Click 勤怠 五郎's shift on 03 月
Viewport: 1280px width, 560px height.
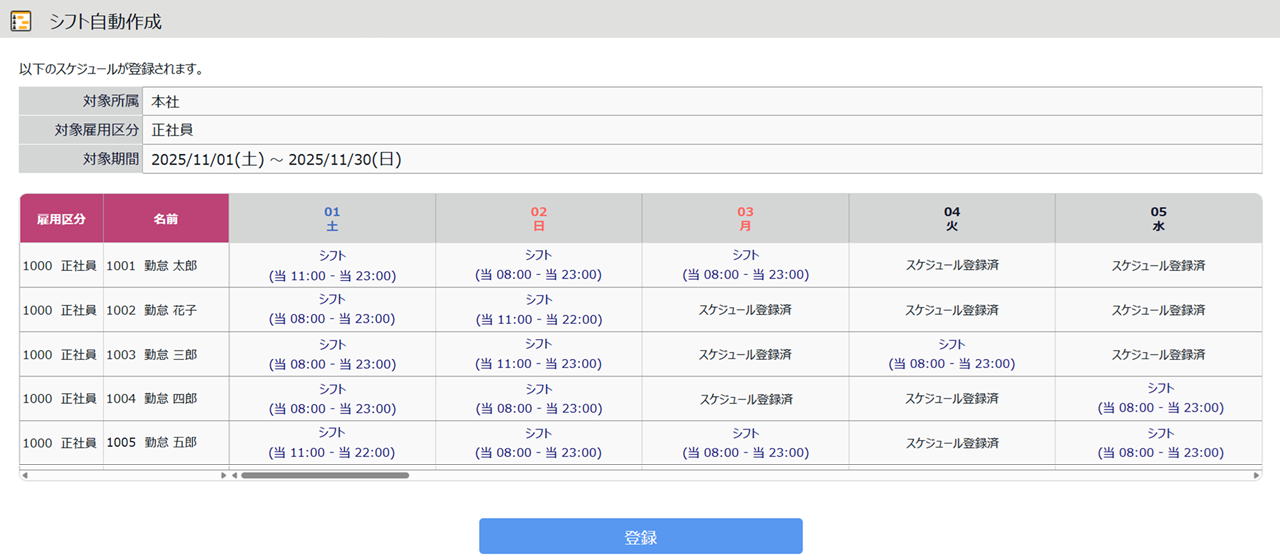point(745,442)
